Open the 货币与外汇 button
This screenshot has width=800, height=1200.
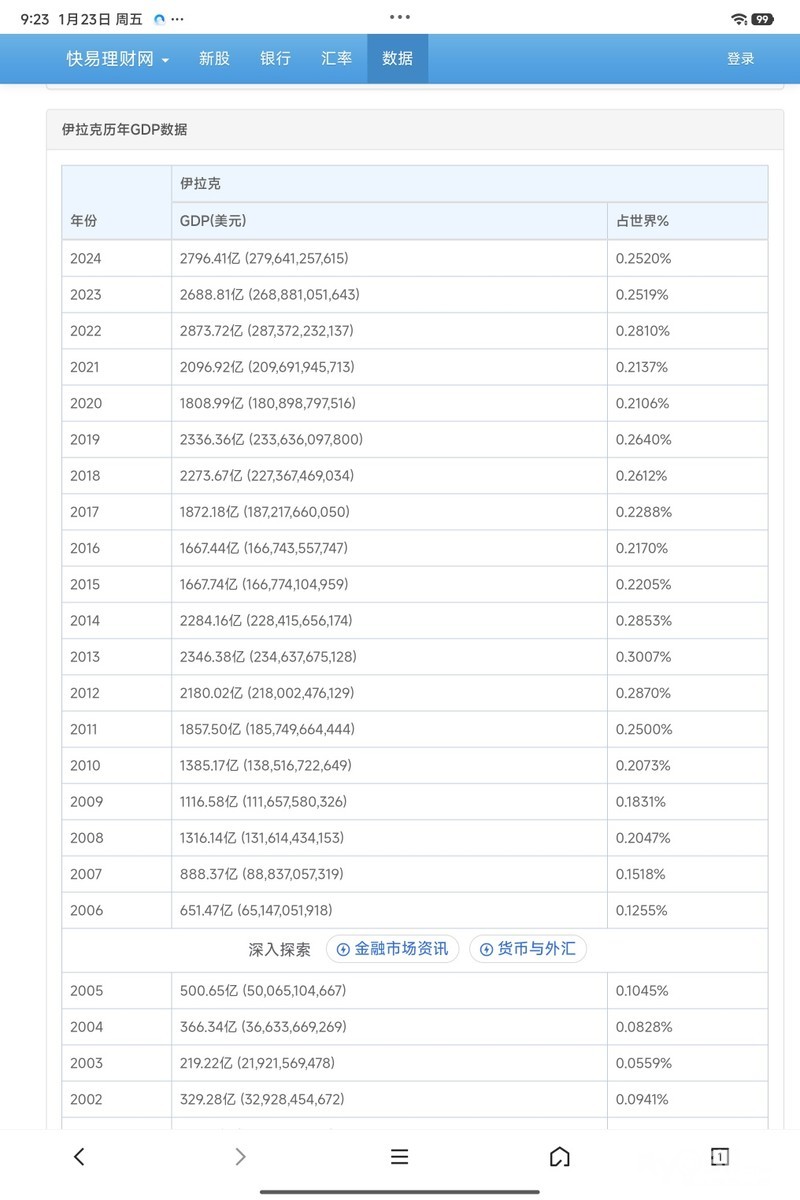coord(527,949)
